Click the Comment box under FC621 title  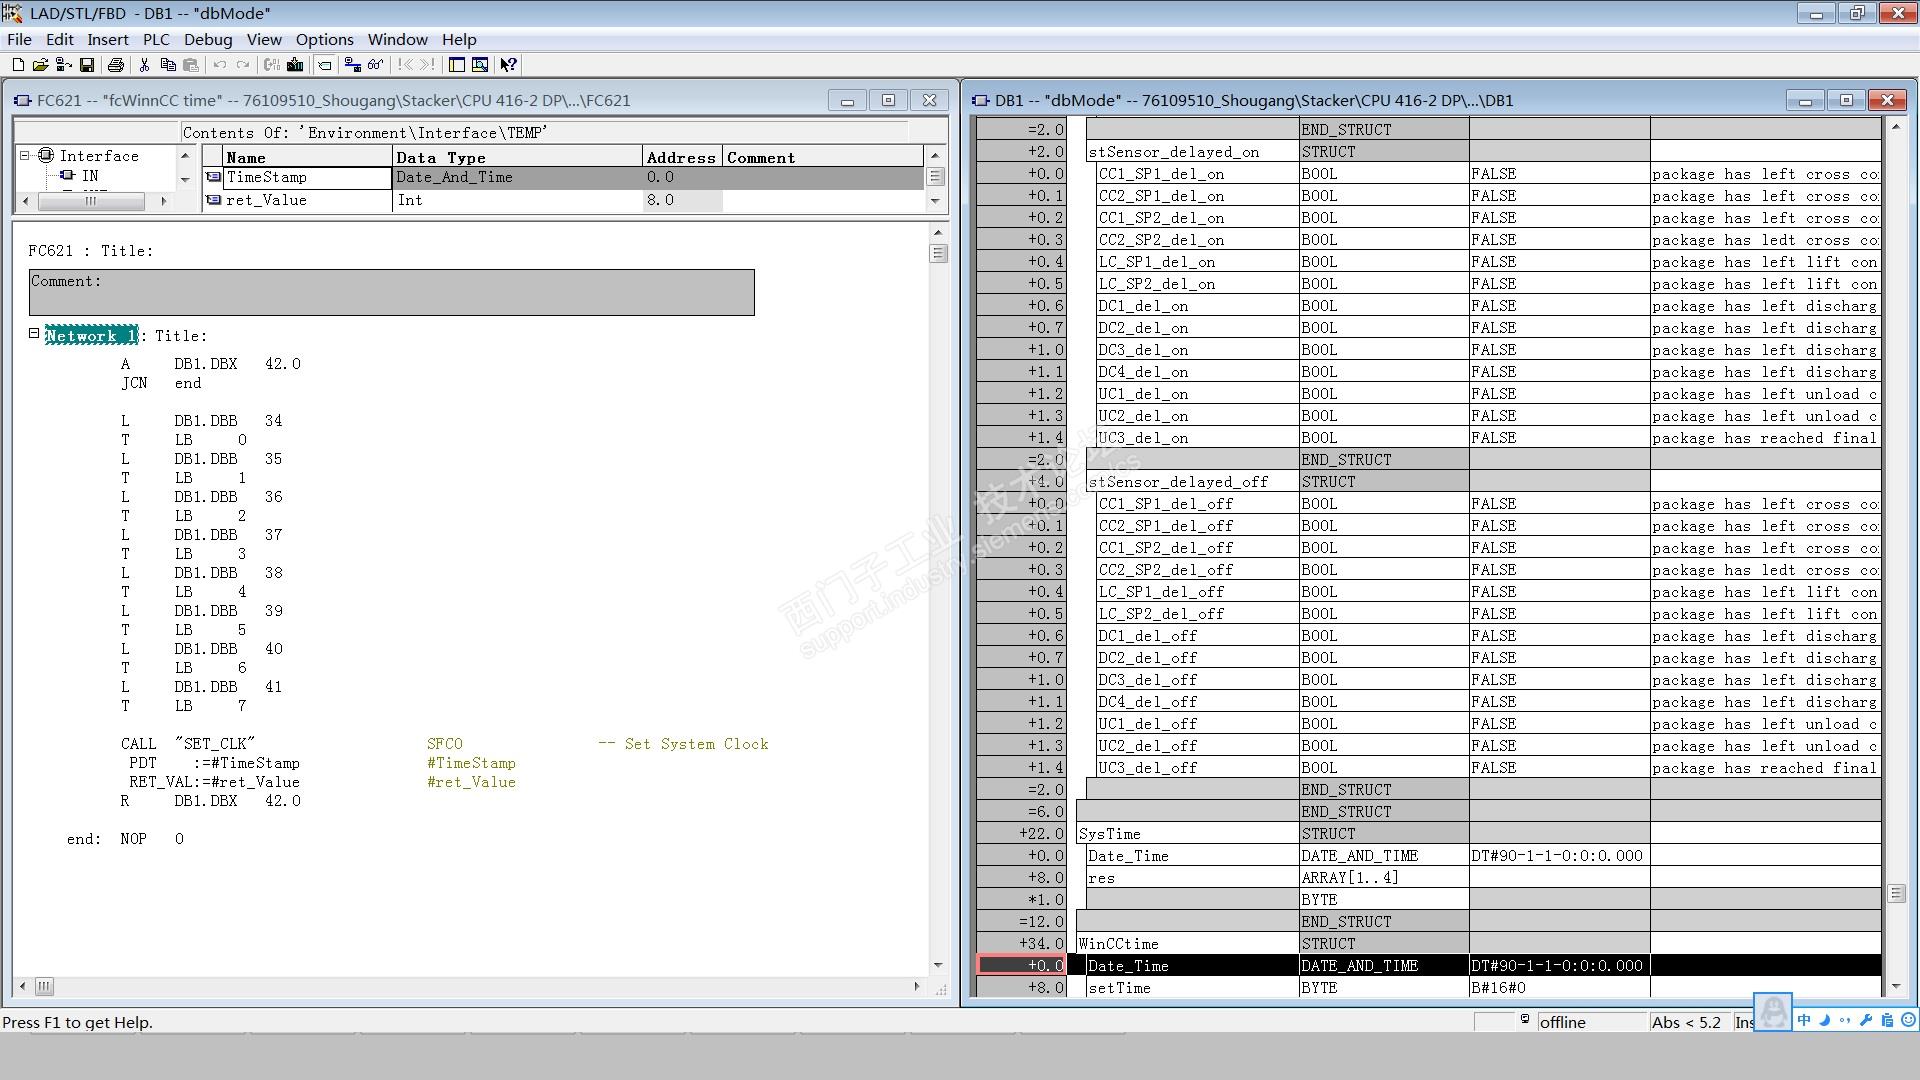click(391, 292)
